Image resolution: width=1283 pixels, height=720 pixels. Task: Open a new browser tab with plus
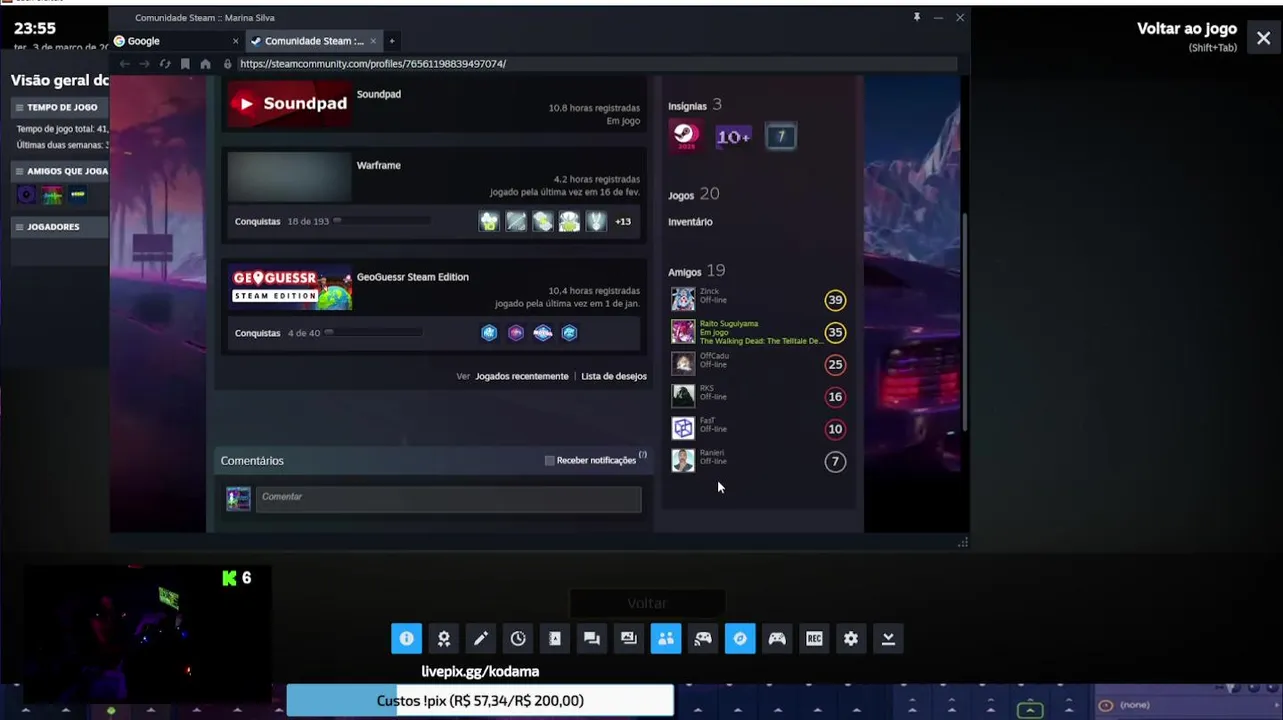tap(392, 41)
